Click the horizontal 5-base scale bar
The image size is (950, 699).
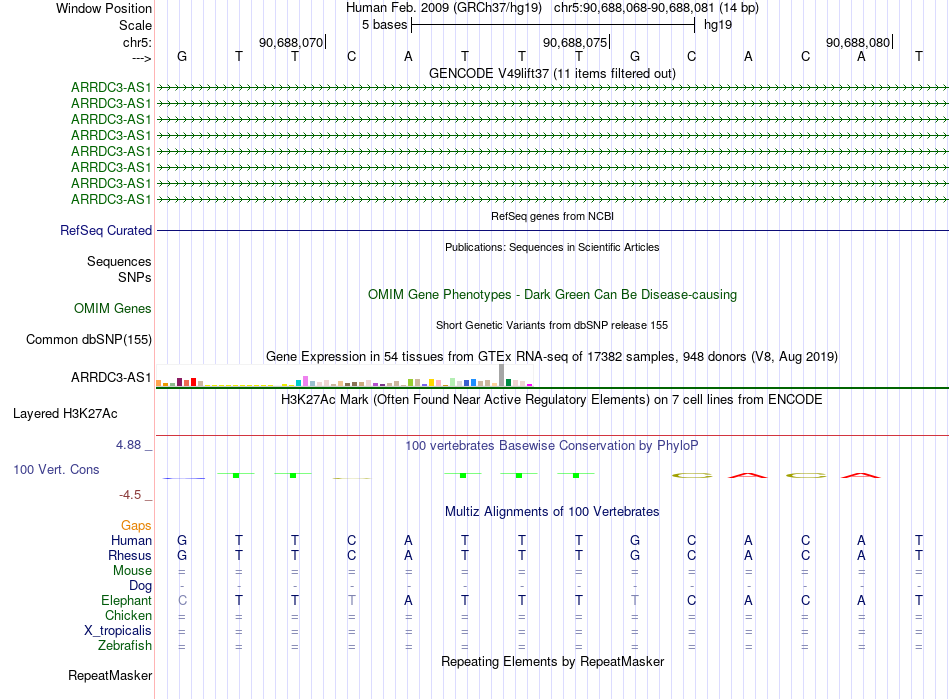pos(553,25)
